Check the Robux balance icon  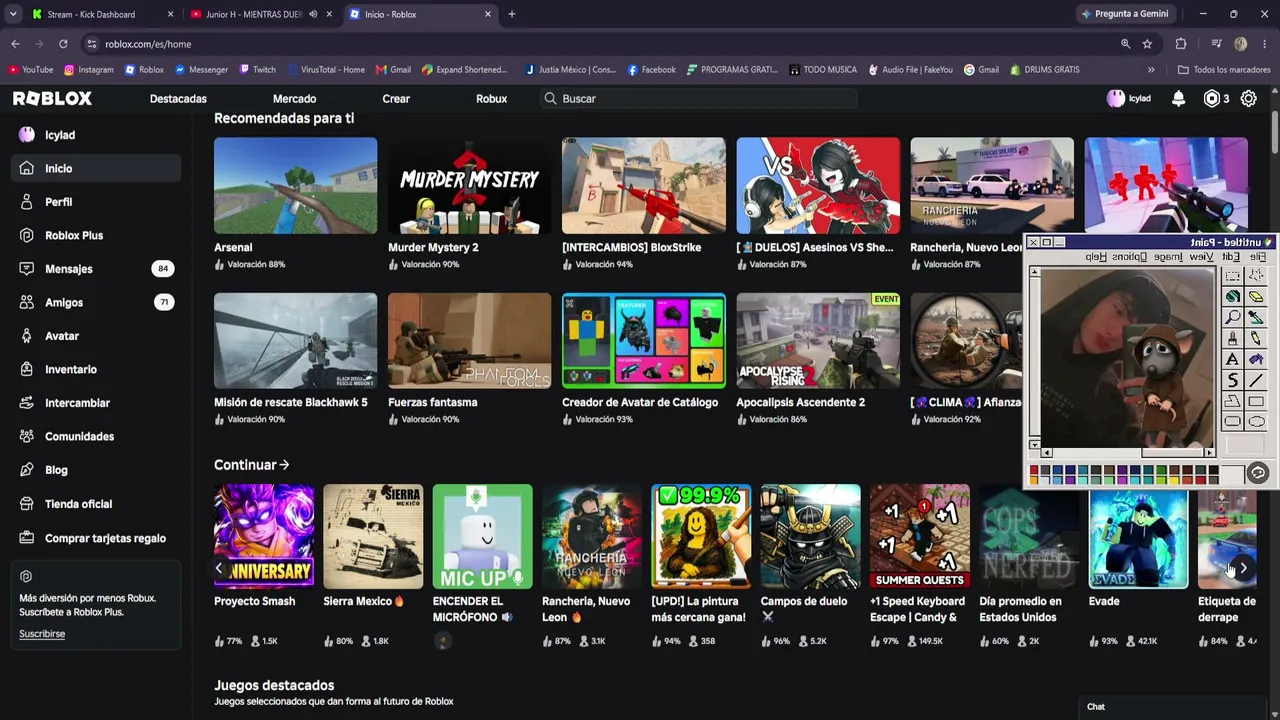pyautogui.click(x=1212, y=98)
